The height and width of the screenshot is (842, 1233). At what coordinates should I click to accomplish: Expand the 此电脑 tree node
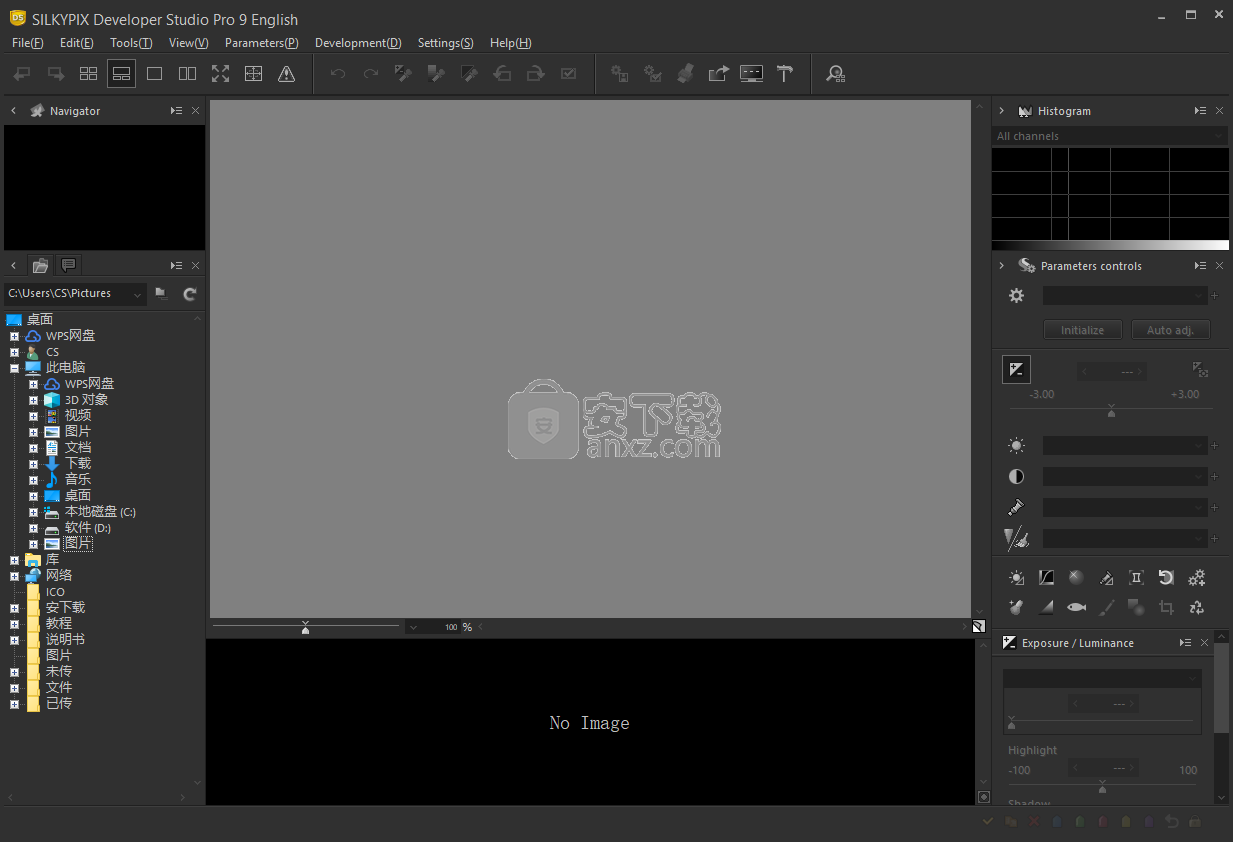[x=14, y=368]
